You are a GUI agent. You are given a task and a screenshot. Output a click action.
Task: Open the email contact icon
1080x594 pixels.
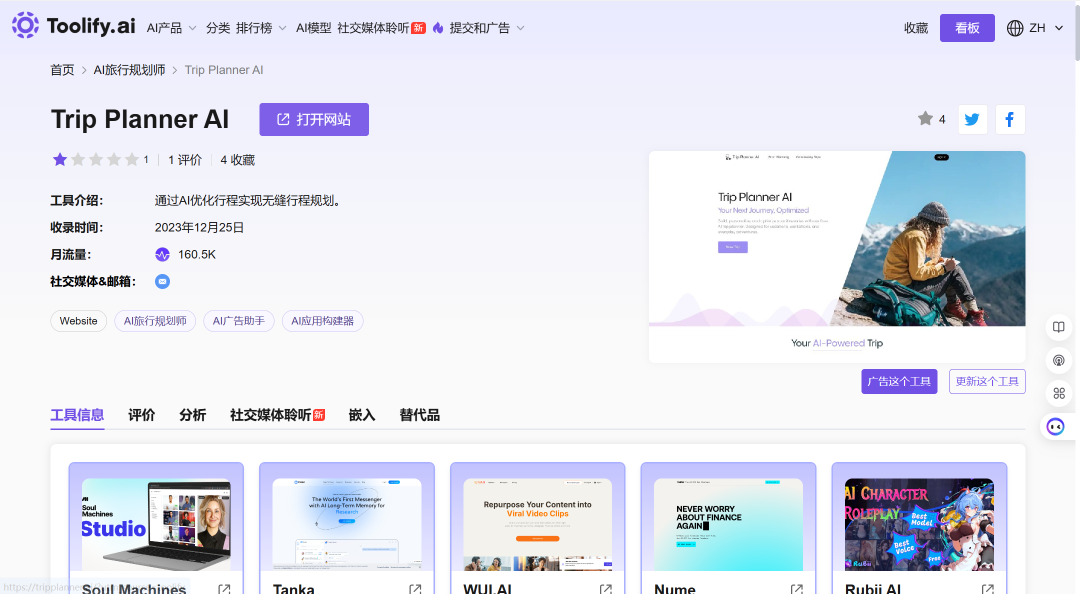162,281
